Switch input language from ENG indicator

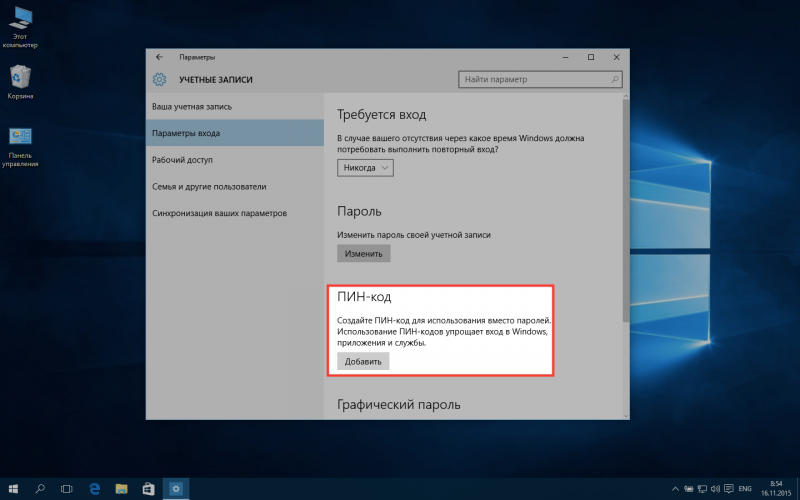(x=744, y=489)
